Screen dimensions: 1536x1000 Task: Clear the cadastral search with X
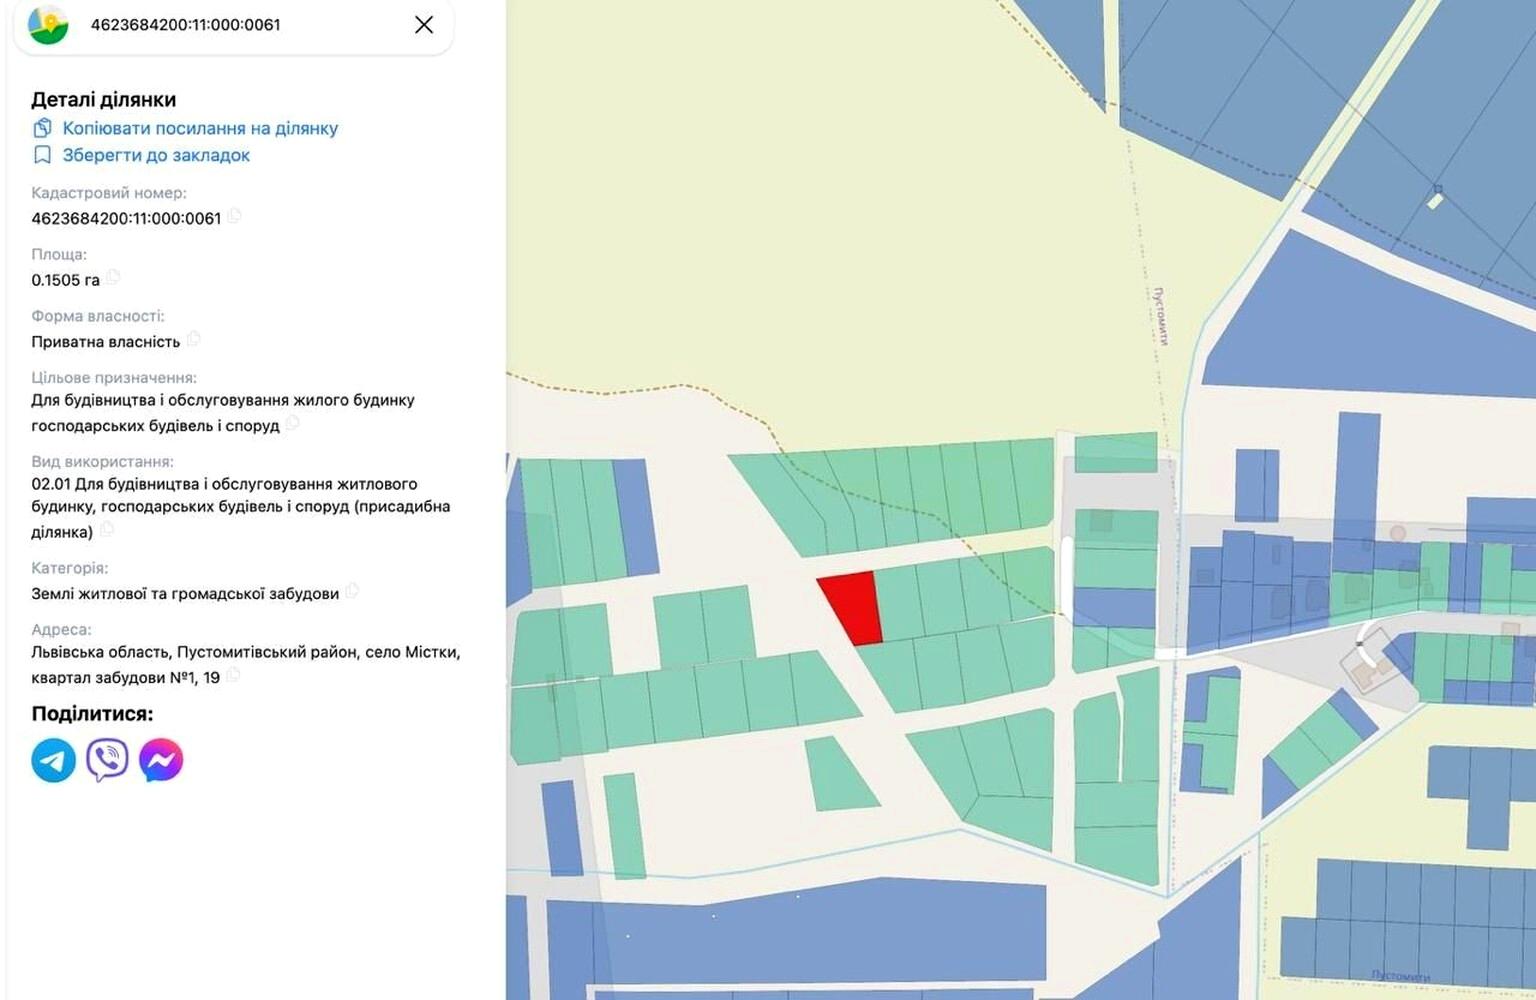pos(424,24)
